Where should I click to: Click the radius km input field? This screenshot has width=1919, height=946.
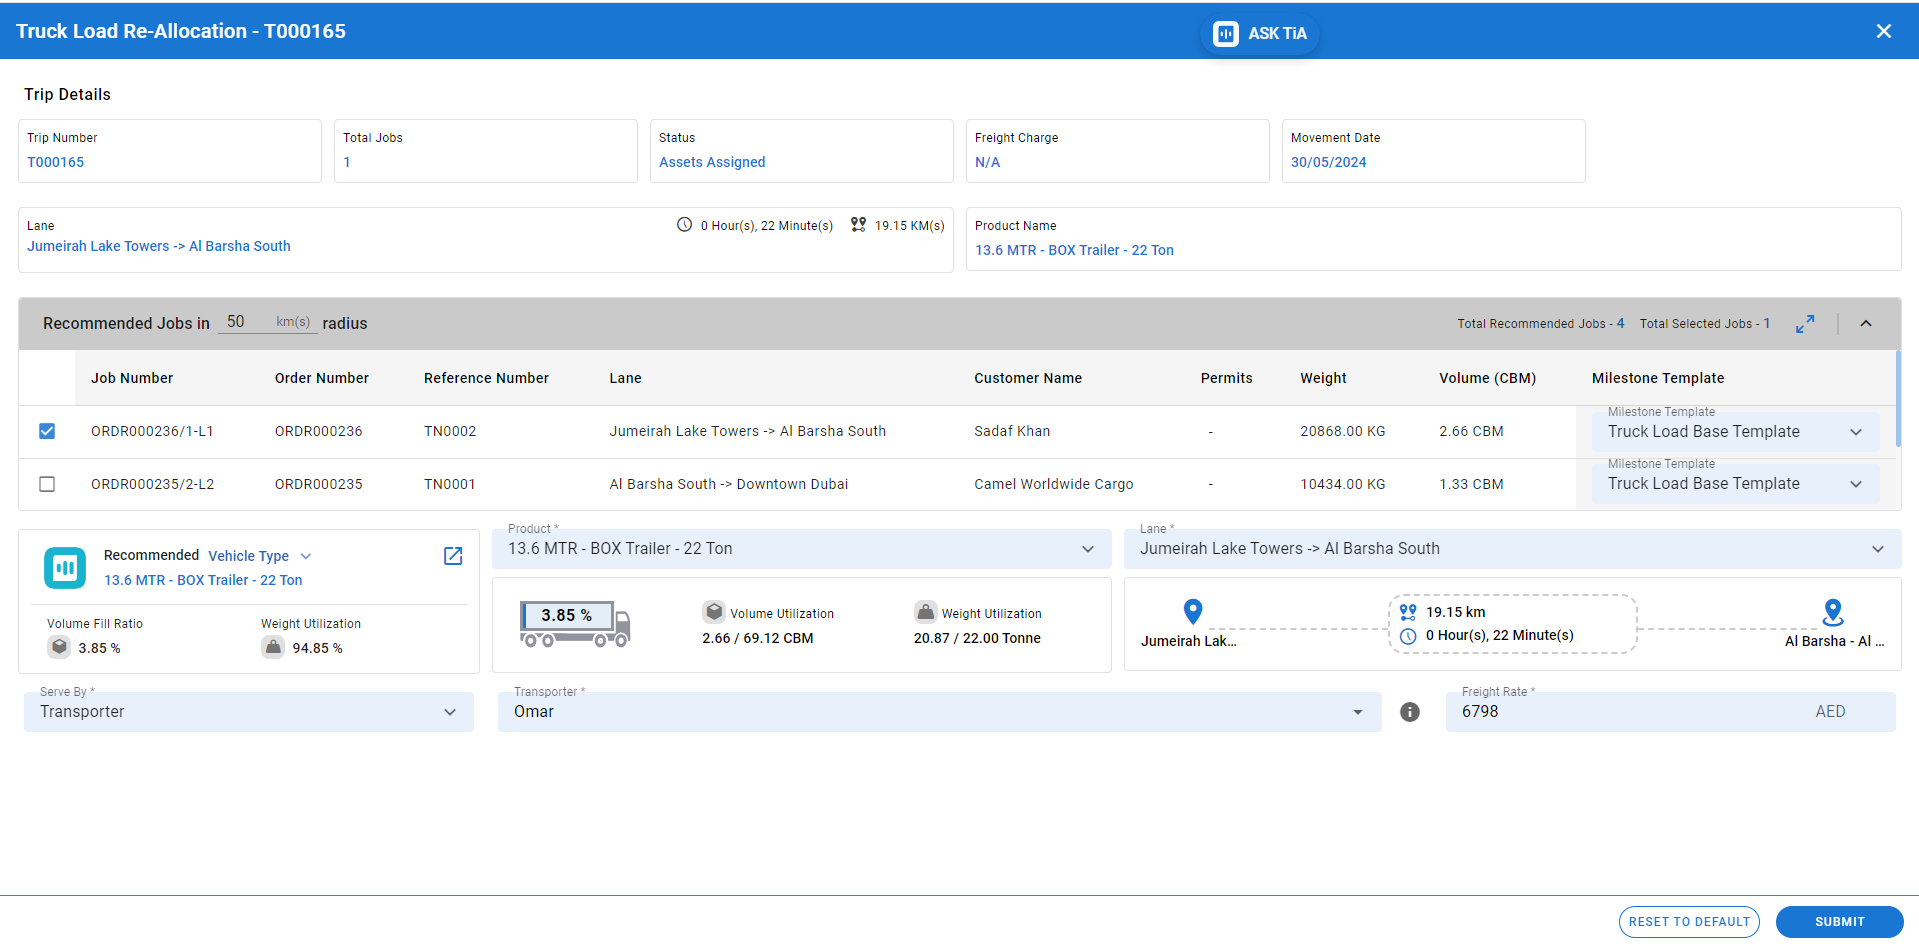(x=246, y=322)
